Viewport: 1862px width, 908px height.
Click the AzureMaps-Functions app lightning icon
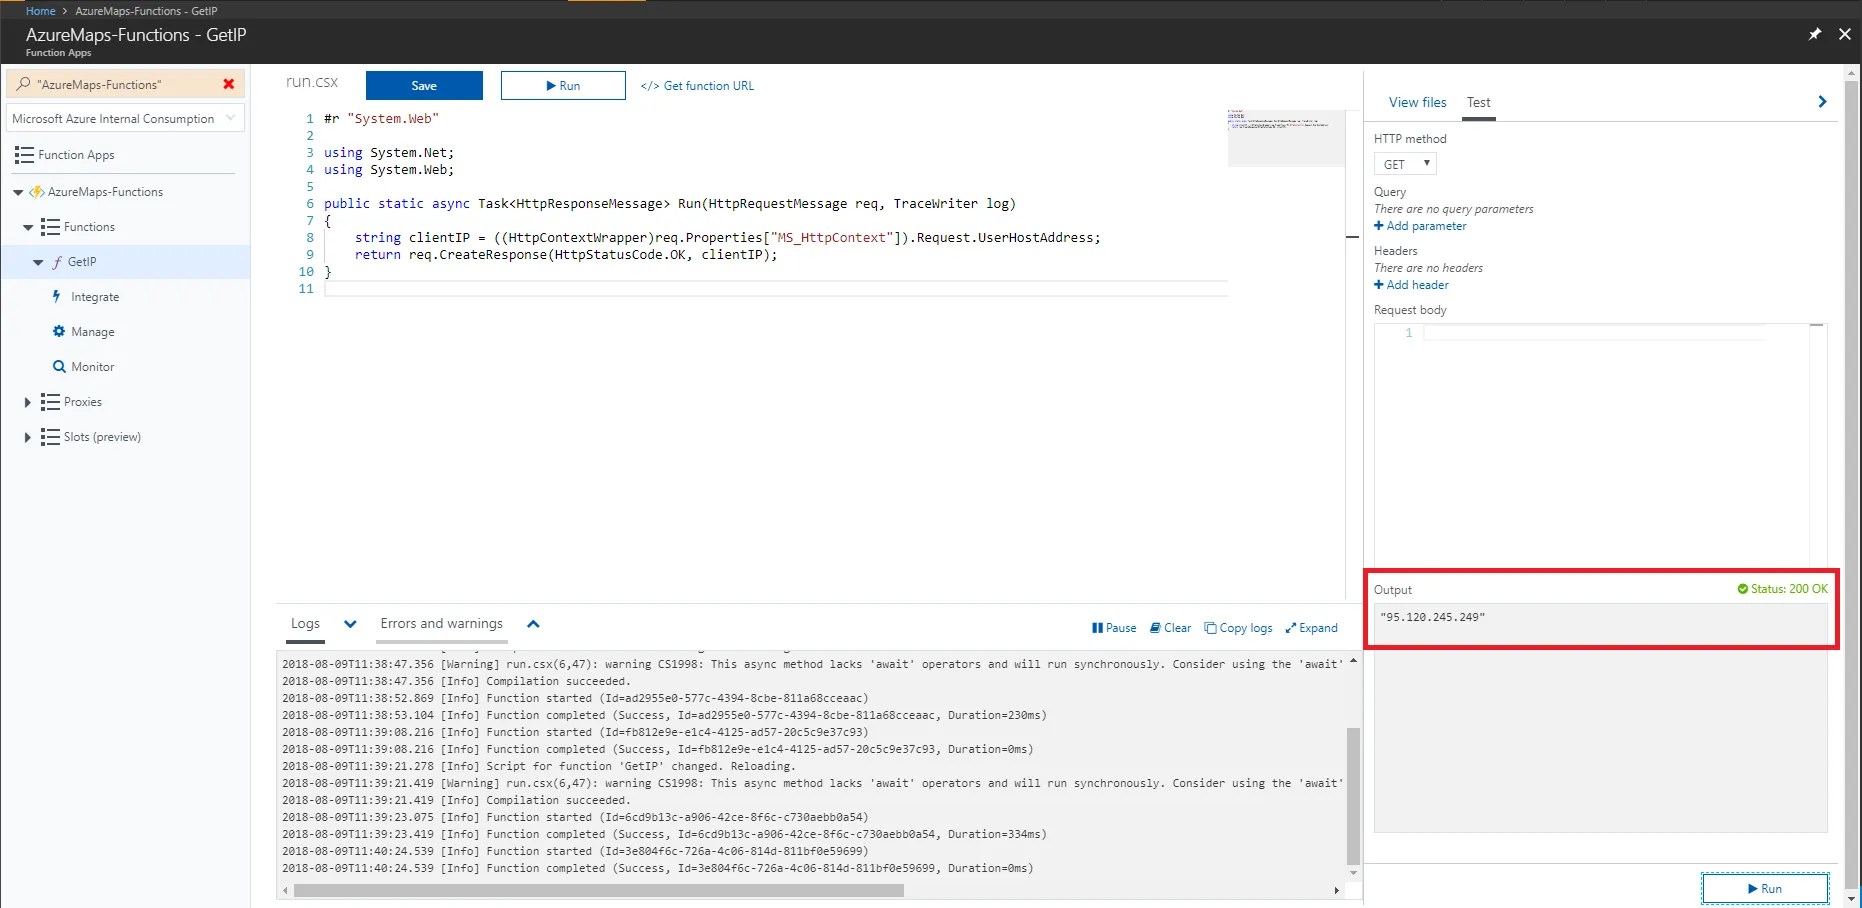click(x=37, y=192)
